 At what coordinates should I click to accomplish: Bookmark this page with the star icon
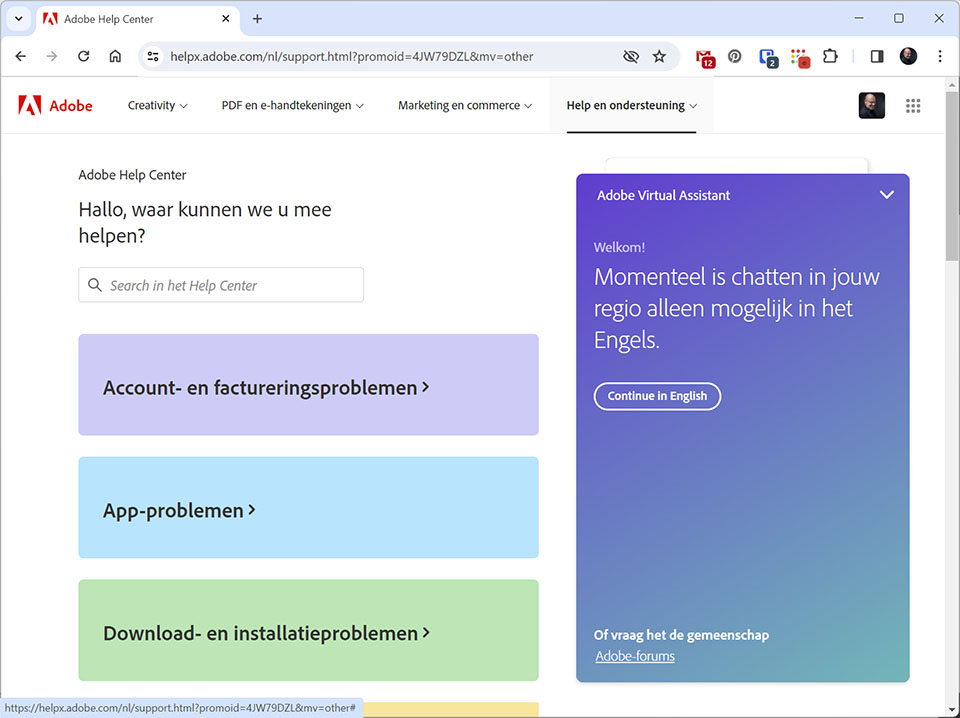click(x=659, y=56)
